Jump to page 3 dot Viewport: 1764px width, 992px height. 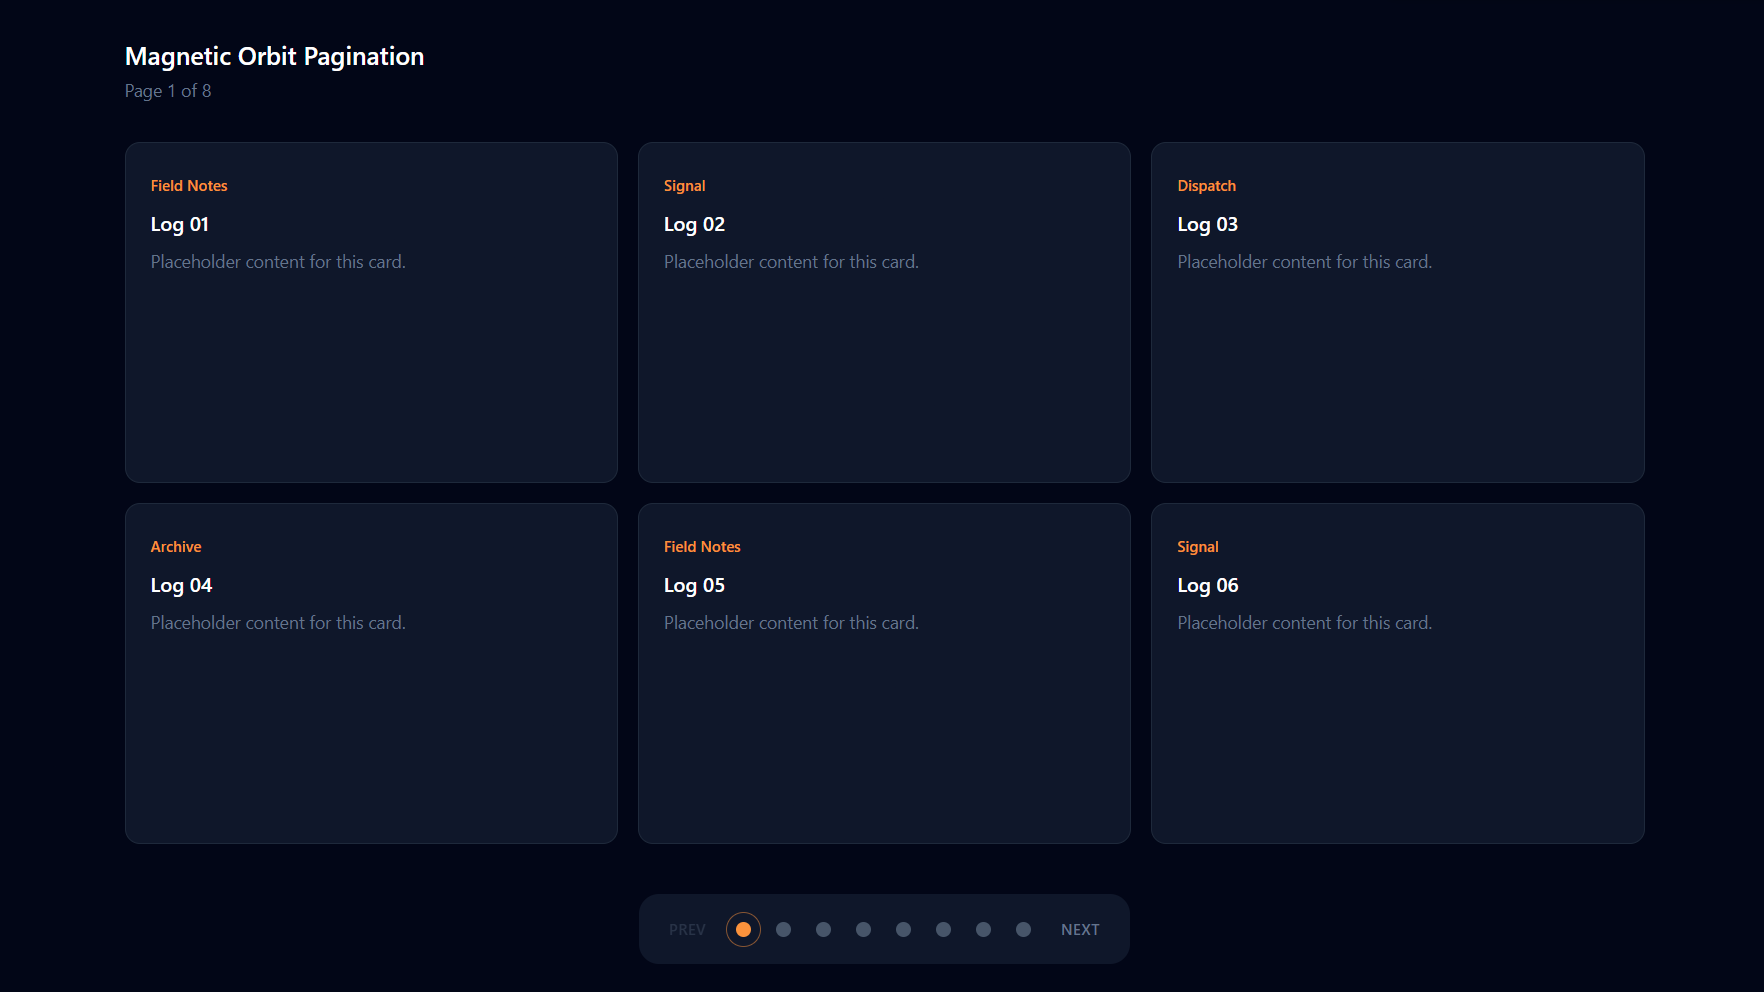pos(823,929)
